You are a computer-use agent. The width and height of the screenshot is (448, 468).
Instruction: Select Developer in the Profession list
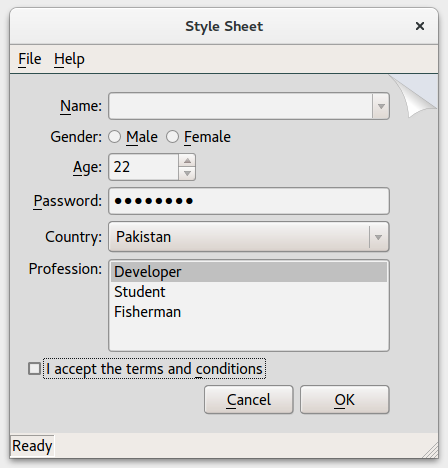[x=249, y=272]
